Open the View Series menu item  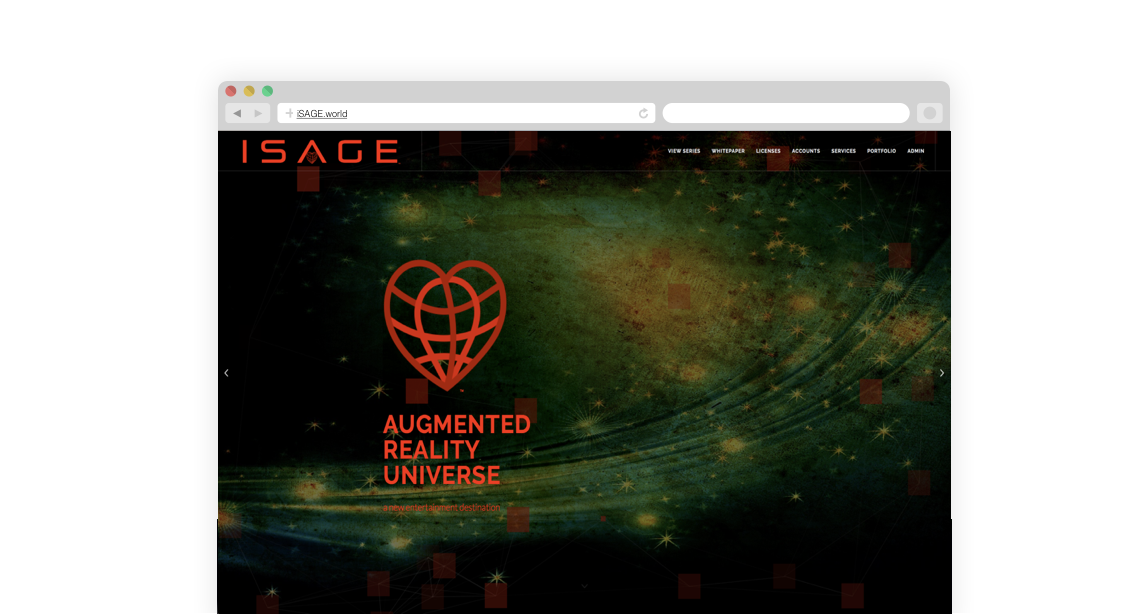coord(684,151)
